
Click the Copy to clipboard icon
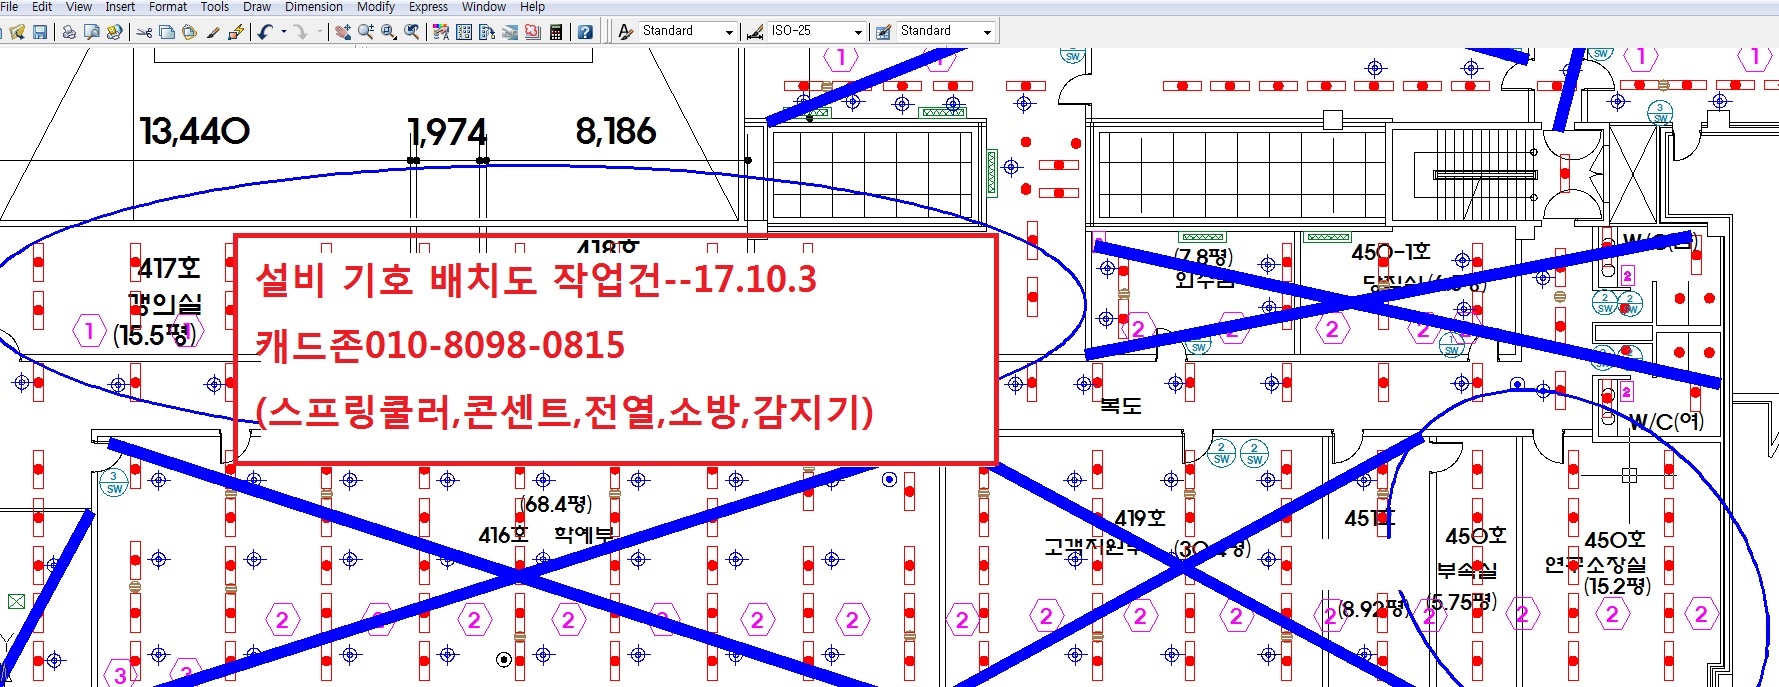click(x=167, y=32)
